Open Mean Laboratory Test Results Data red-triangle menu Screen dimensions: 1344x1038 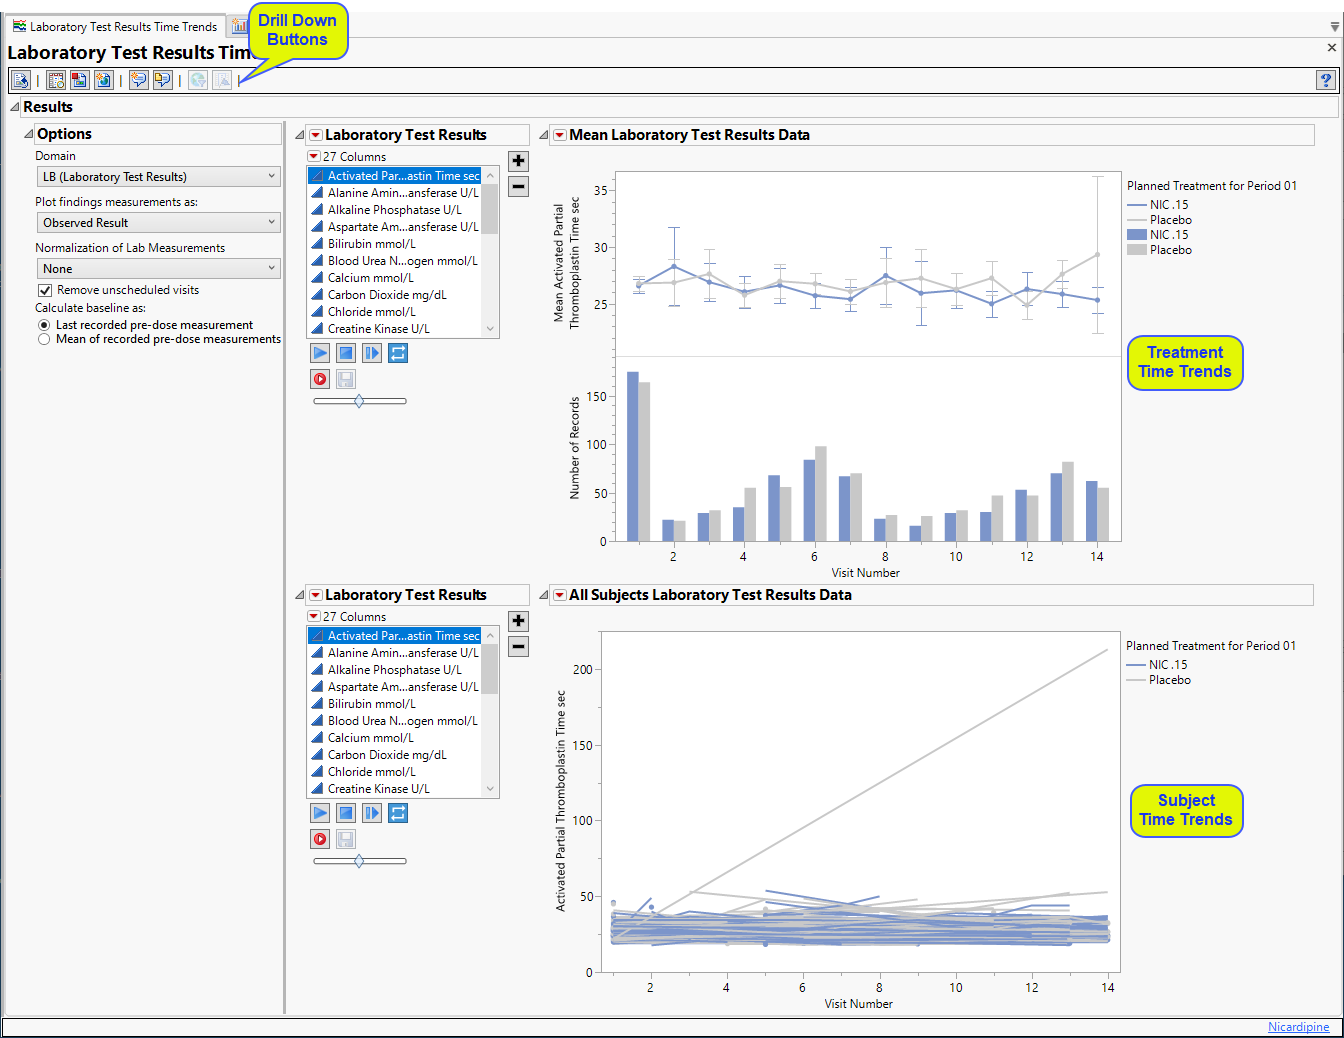point(560,135)
